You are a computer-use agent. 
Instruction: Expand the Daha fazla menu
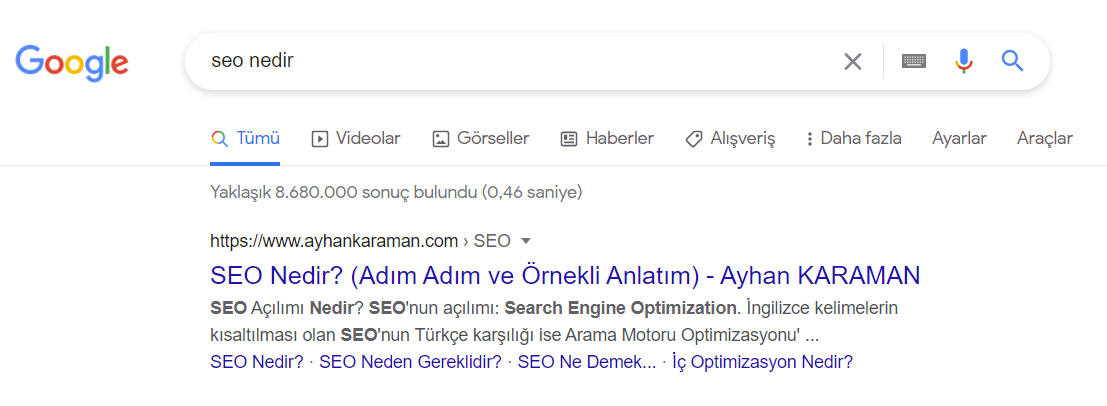click(854, 138)
